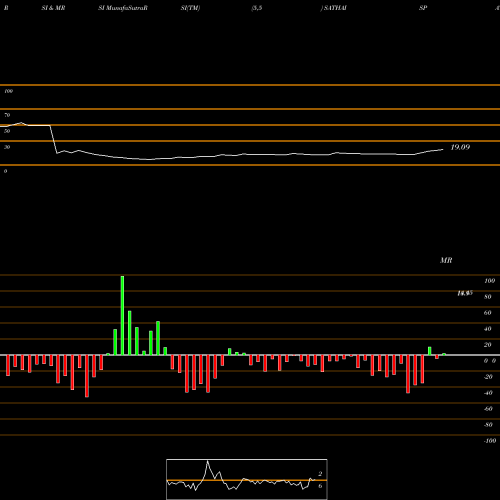Click the '70' label on the RSI axis
Image resolution: width=500 pixels, height=500 pixels.
tap(7, 115)
